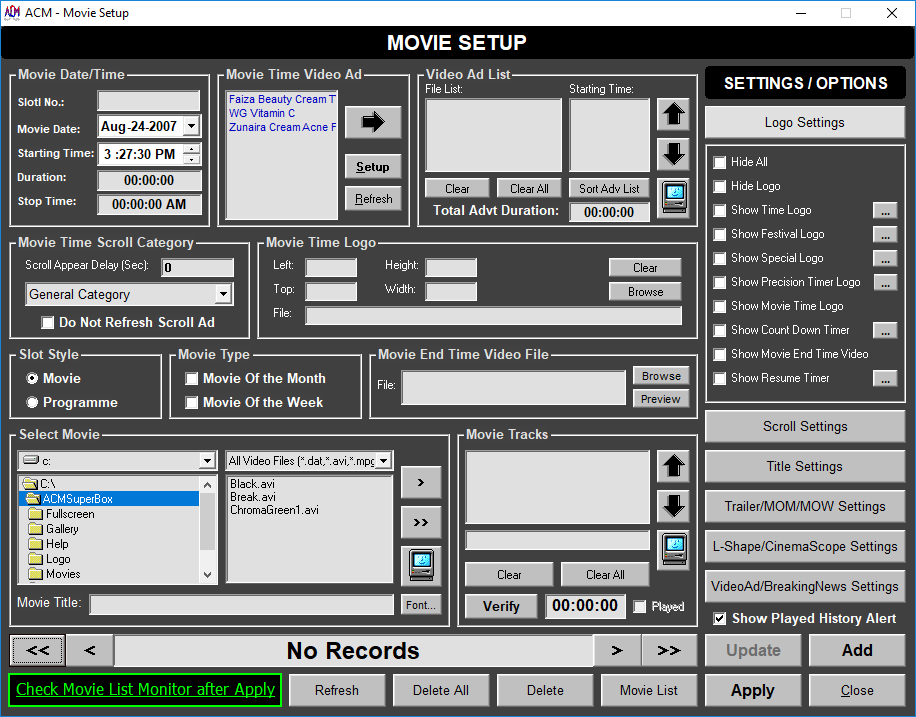Click inside the Movie Title field
Image resolution: width=916 pixels, height=717 pixels.
pyautogui.click(x=240, y=605)
